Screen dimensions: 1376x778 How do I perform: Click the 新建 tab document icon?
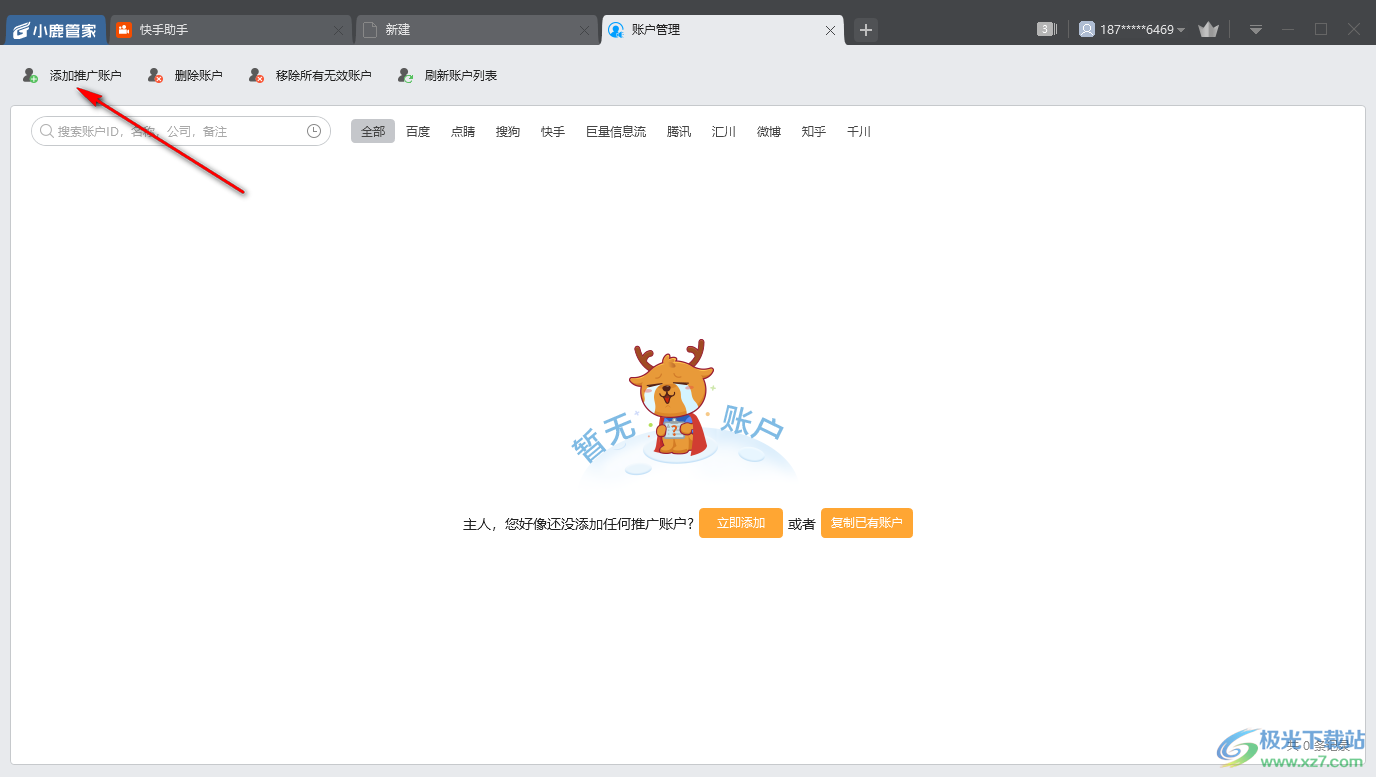[x=370, y=30]
